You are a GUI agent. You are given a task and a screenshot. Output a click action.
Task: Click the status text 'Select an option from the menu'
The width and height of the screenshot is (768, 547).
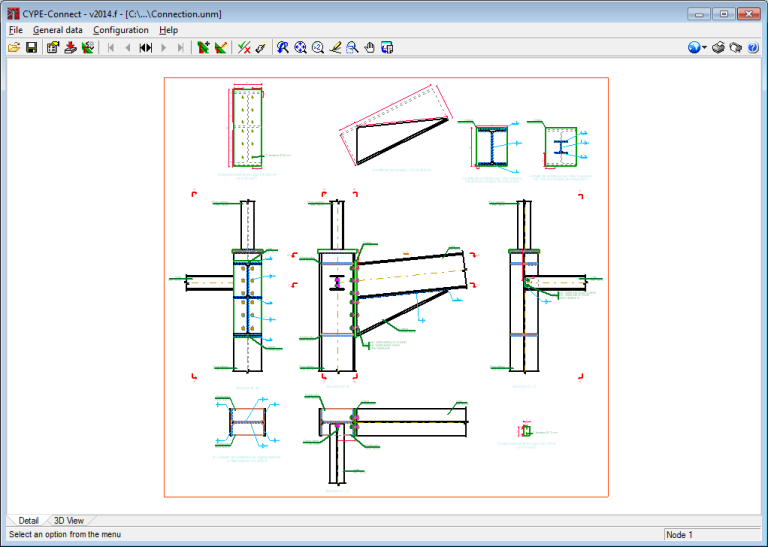point(65,534)
